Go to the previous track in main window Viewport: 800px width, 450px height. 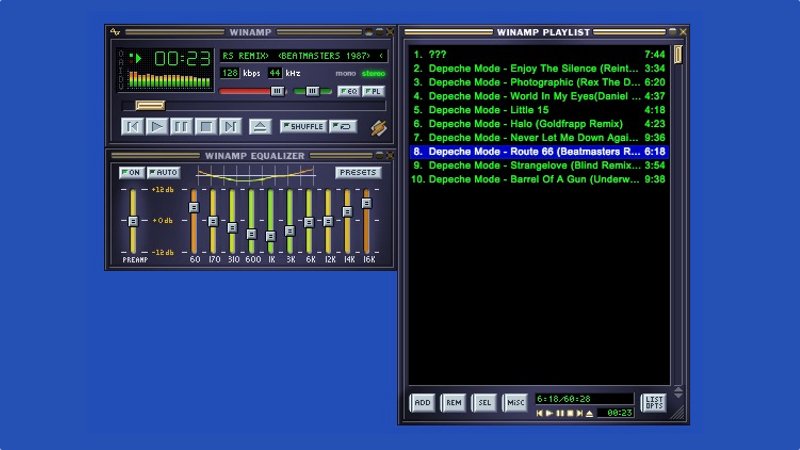tap(132, 127)
